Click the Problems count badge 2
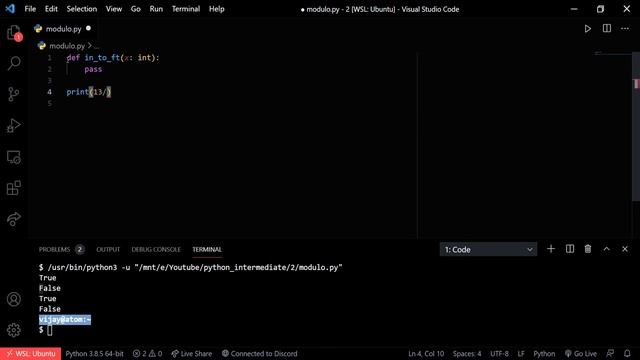This screenshot has width=640, height=360. pos(80,249)
